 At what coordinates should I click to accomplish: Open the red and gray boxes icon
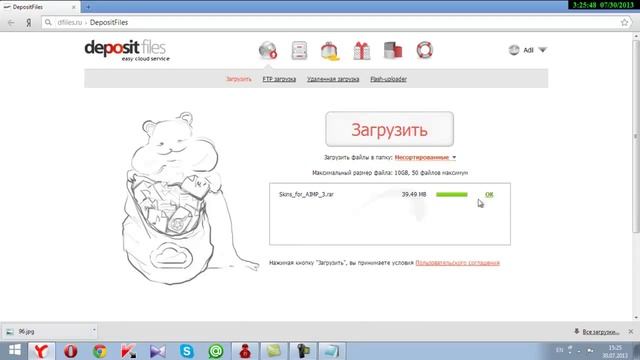pos(393,50)
